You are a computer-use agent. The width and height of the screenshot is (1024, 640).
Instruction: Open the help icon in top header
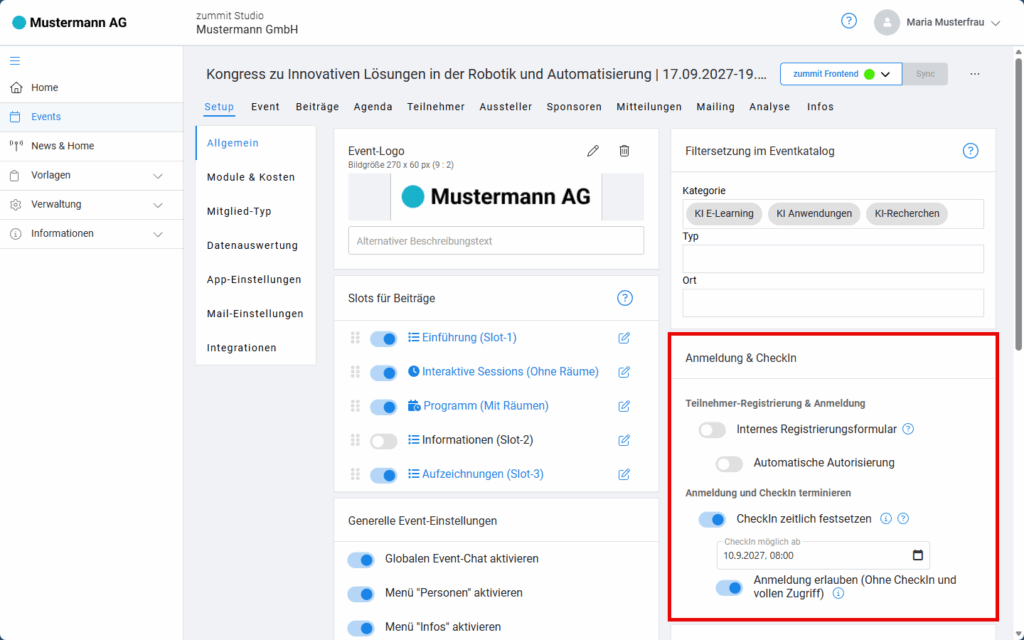tap(849, 21)
